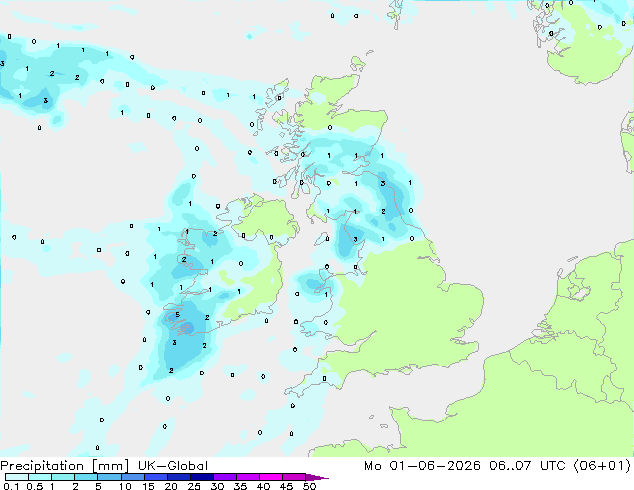Click the legend label '20'
This screenshot has width=634, height=490.
[171, 486]
